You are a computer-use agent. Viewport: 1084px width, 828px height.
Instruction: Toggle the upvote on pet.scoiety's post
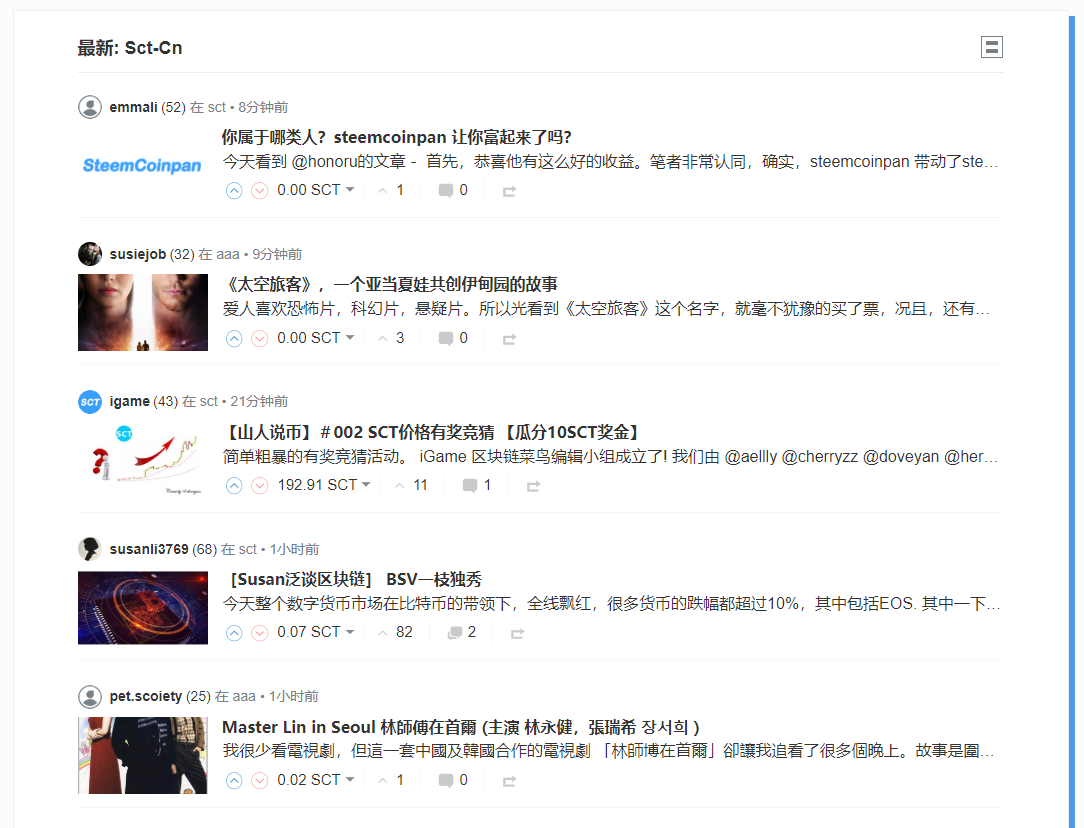point(234,780)
